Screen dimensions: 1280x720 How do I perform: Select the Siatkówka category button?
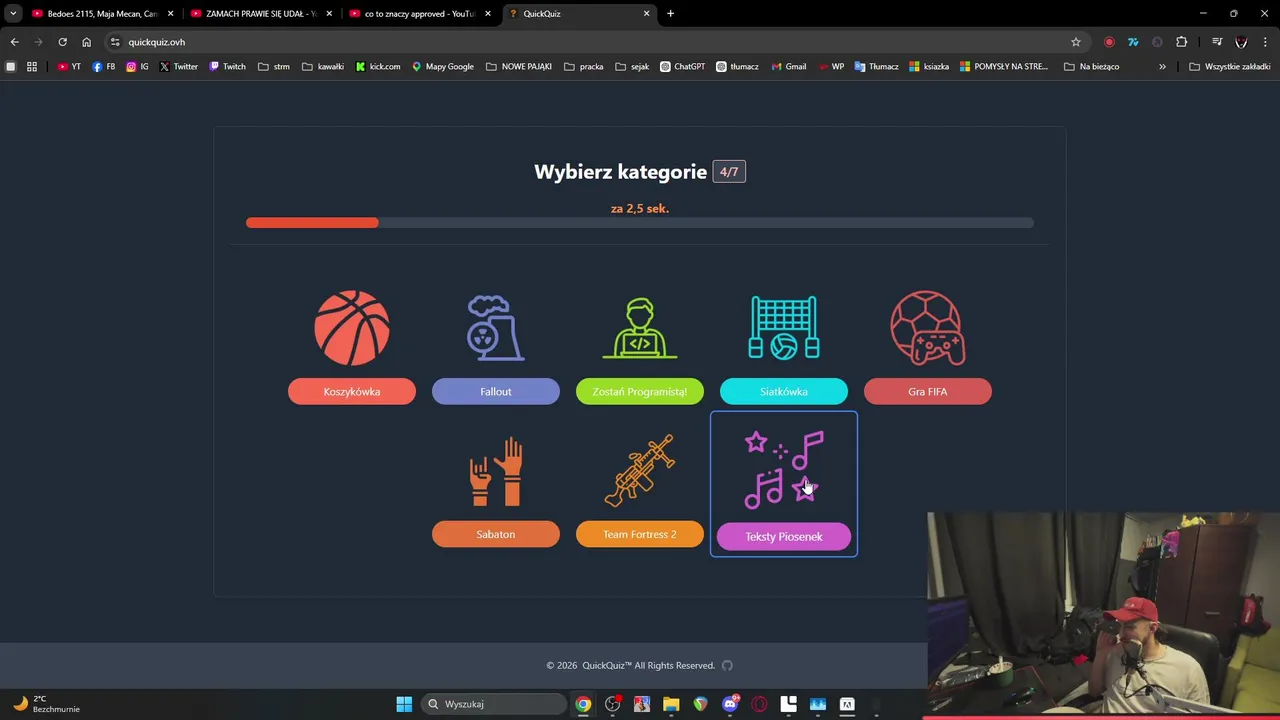pyautogui.click(x=784, y=391)
